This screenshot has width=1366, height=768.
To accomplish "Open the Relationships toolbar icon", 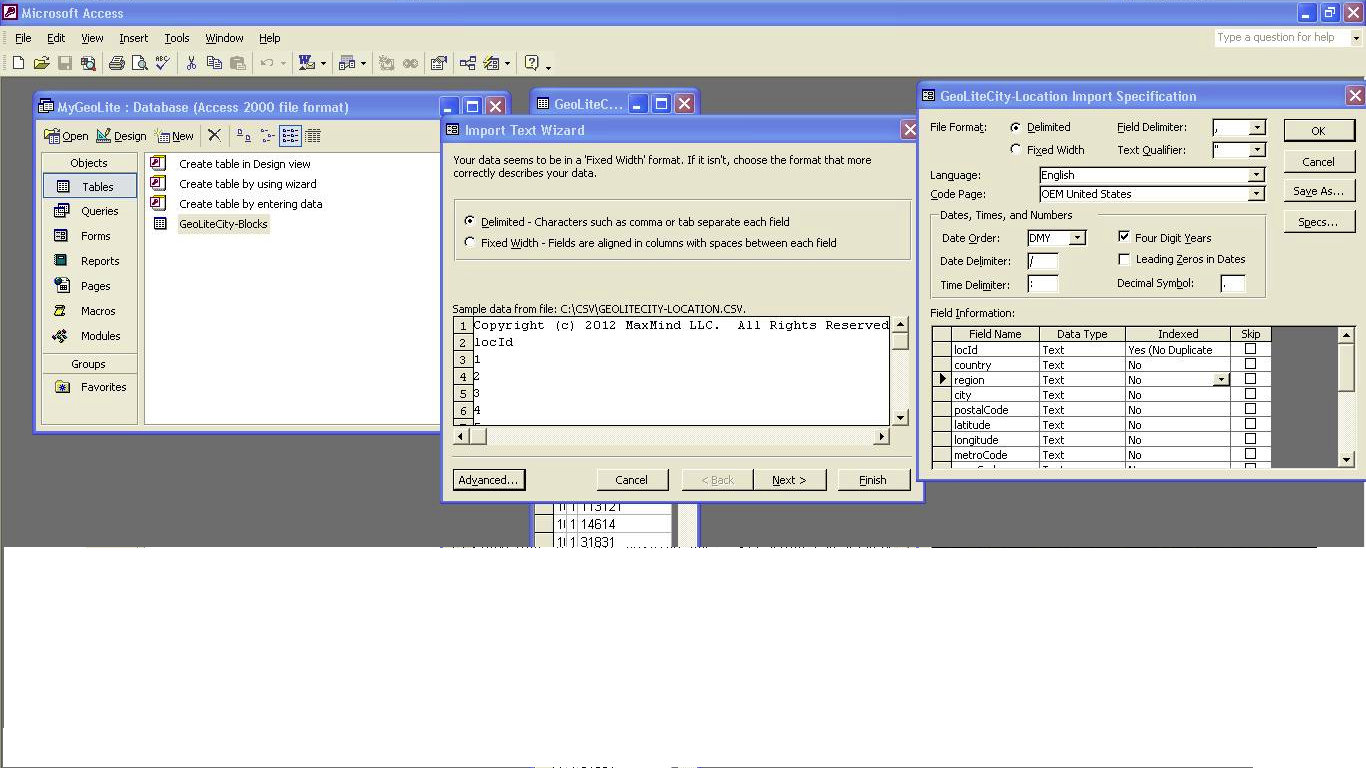I will pos(467,63).
